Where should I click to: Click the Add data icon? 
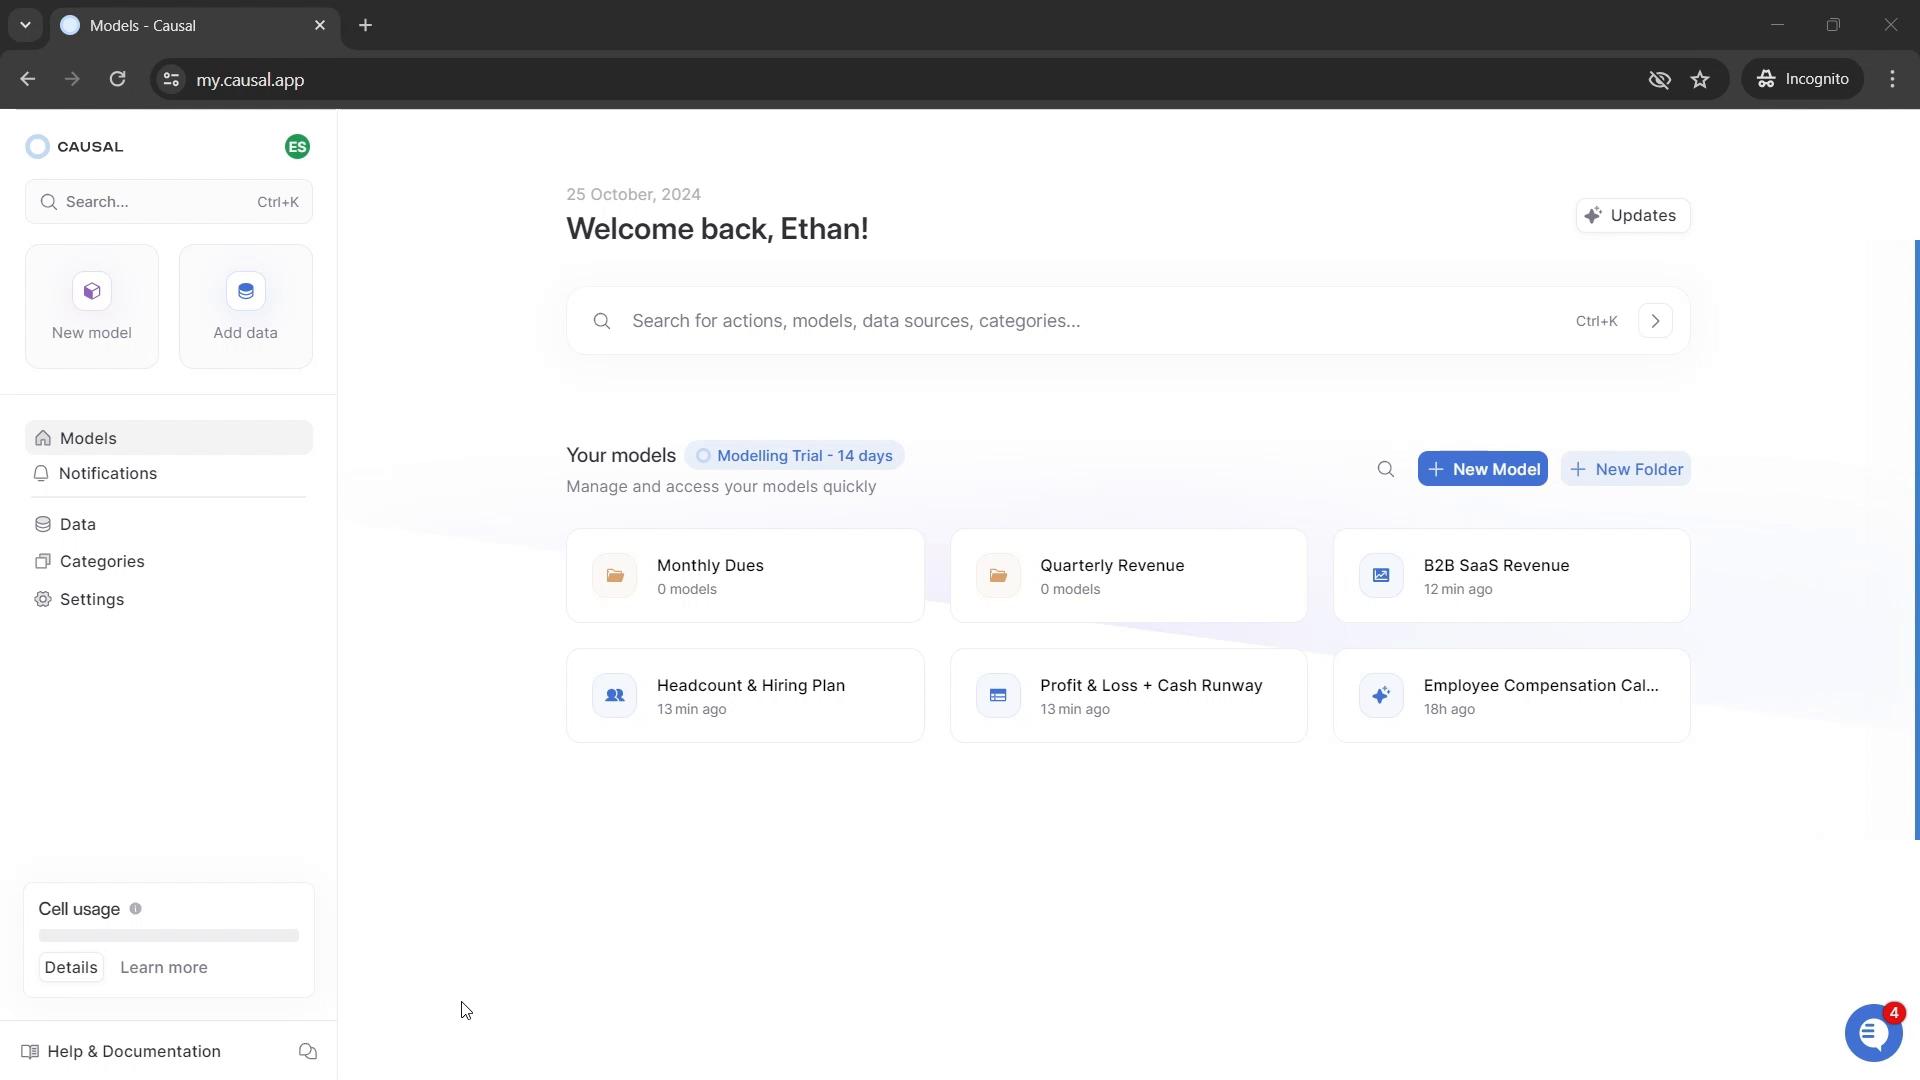point(245,291)
